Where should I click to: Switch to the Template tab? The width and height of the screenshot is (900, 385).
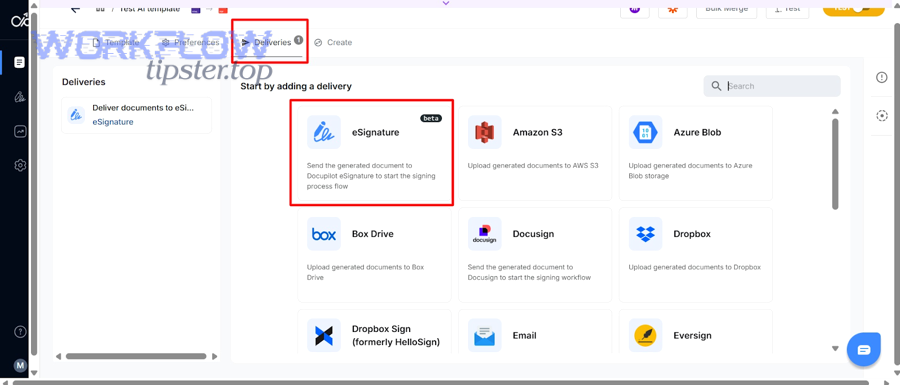(x=115, y=42)
